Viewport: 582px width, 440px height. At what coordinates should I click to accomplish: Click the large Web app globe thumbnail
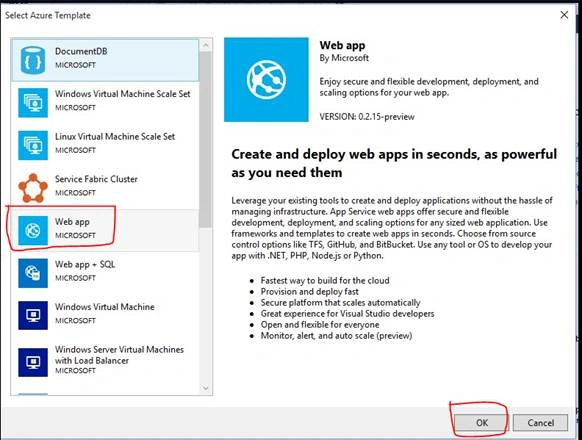(266, 79)
